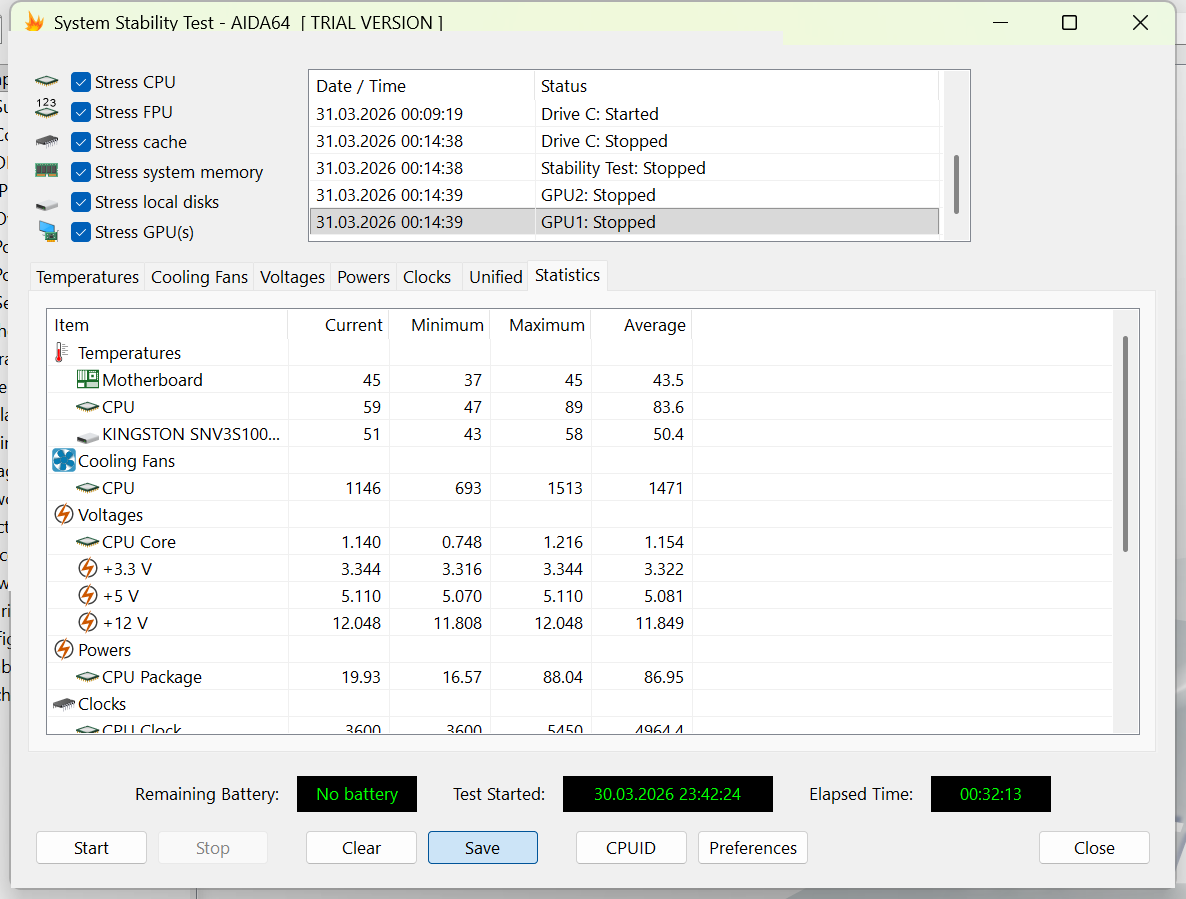Open the Powers tab

click(363, 277)
